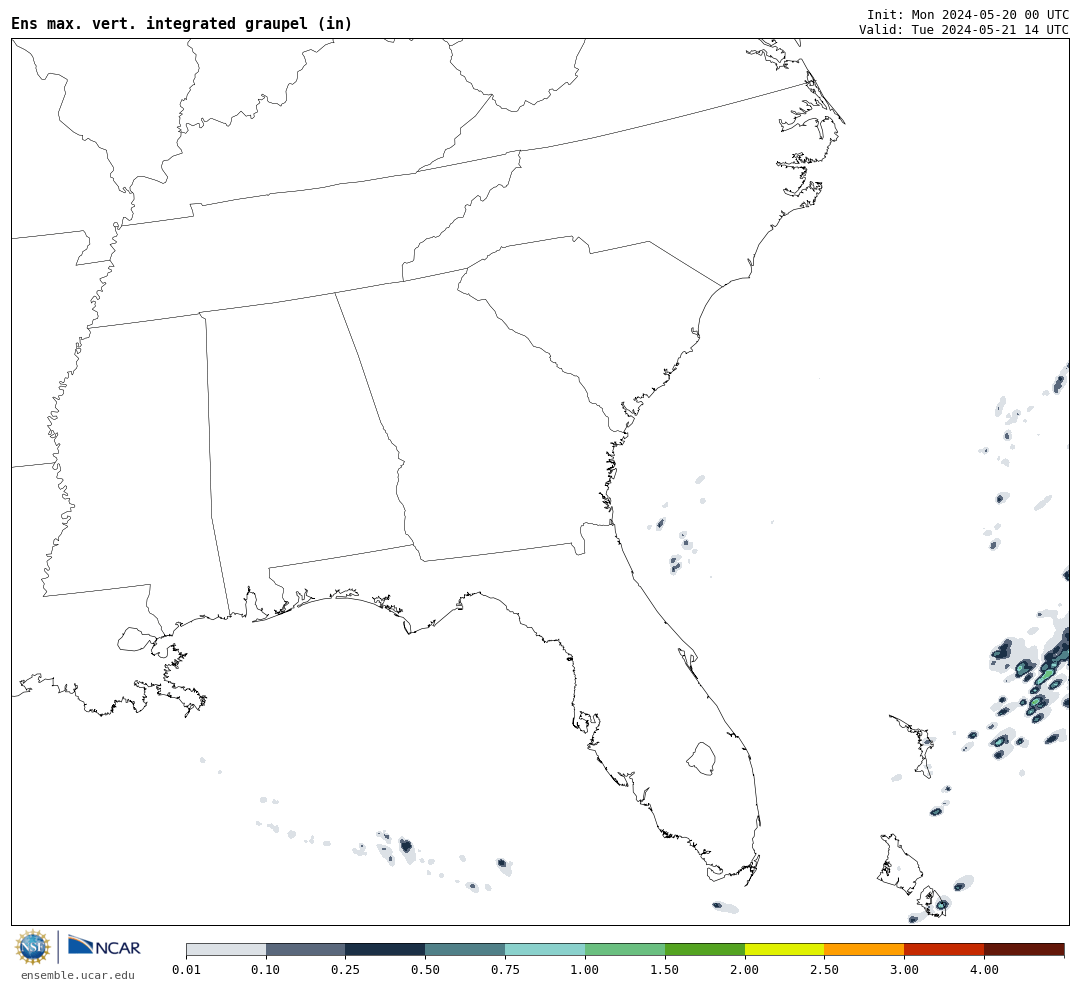Click the map title 'Ens max. vert. integrated graupel (in)'
The width and height of the screenshot is (1080, 988).
pyautogui.click(x=182, y=23)
